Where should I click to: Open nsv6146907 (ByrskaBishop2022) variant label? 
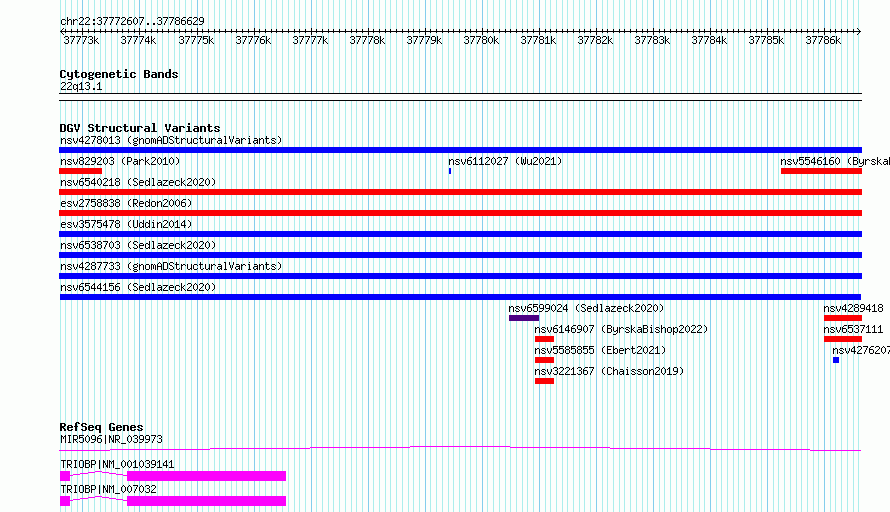click(x=621, y=329)
